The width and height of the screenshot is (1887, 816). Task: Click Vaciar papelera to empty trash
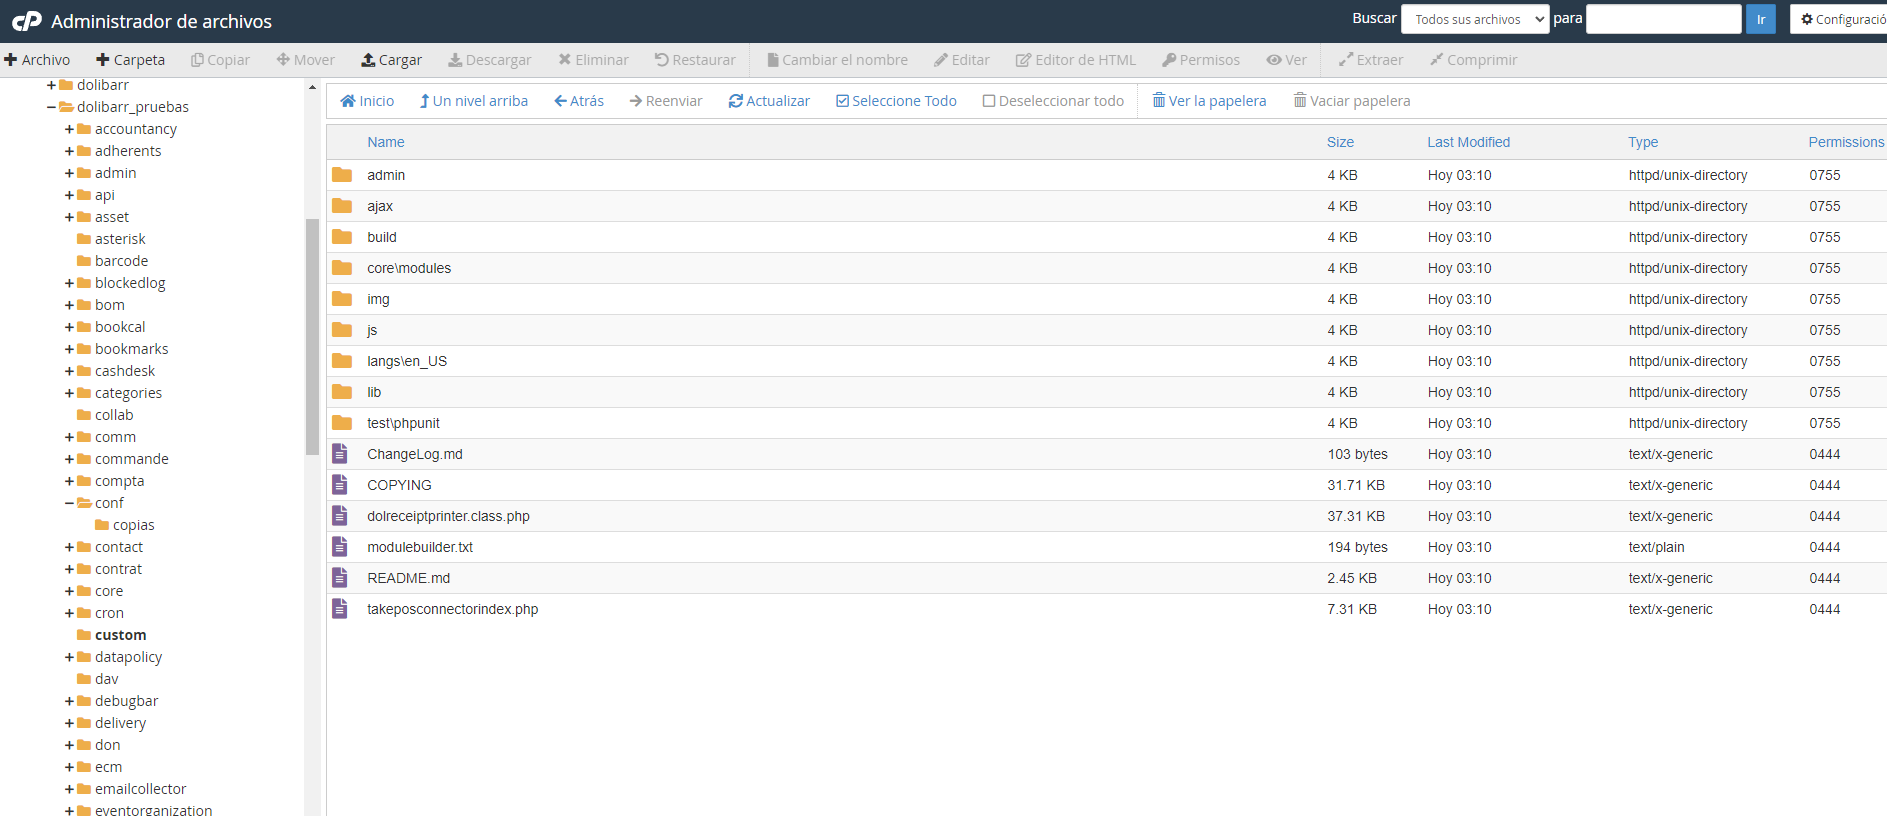[x=1352, y=101]
